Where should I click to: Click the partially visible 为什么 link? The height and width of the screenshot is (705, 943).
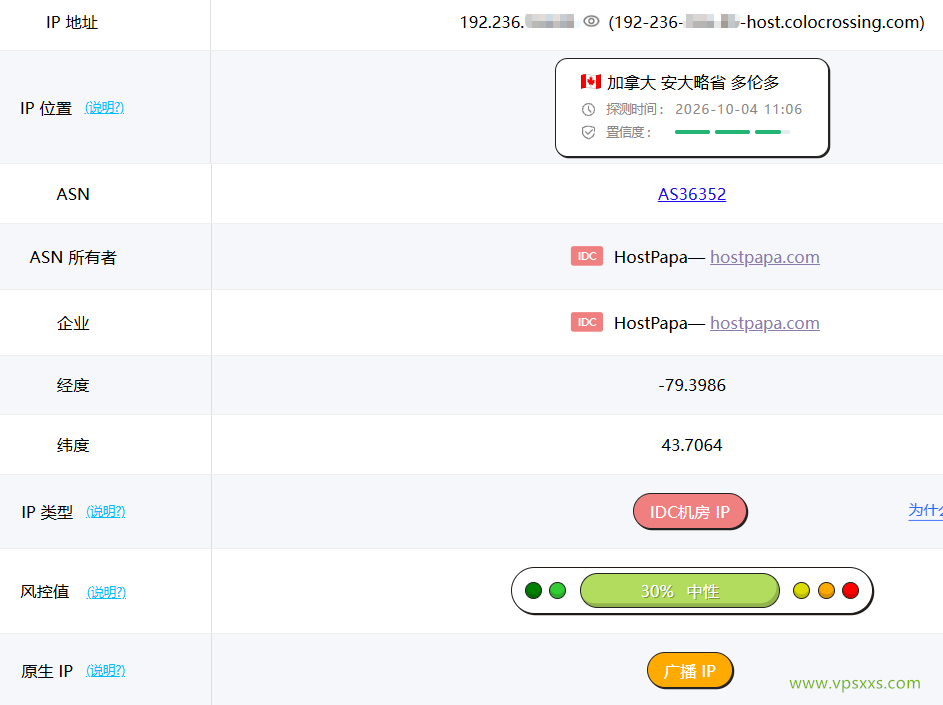[926, 511]
